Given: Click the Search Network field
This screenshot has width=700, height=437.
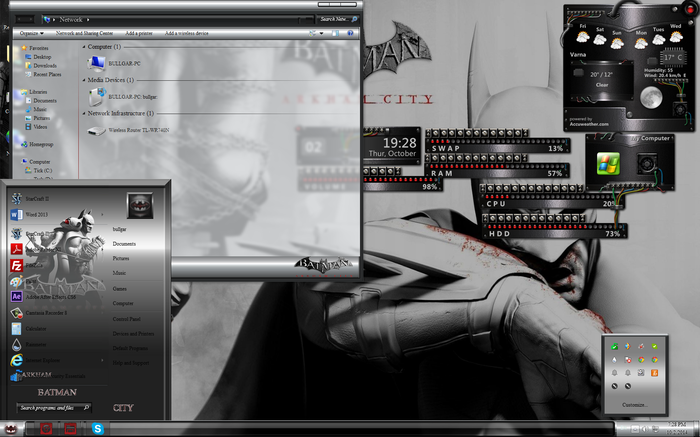Looking at the screenshot, I should (339, 19).
